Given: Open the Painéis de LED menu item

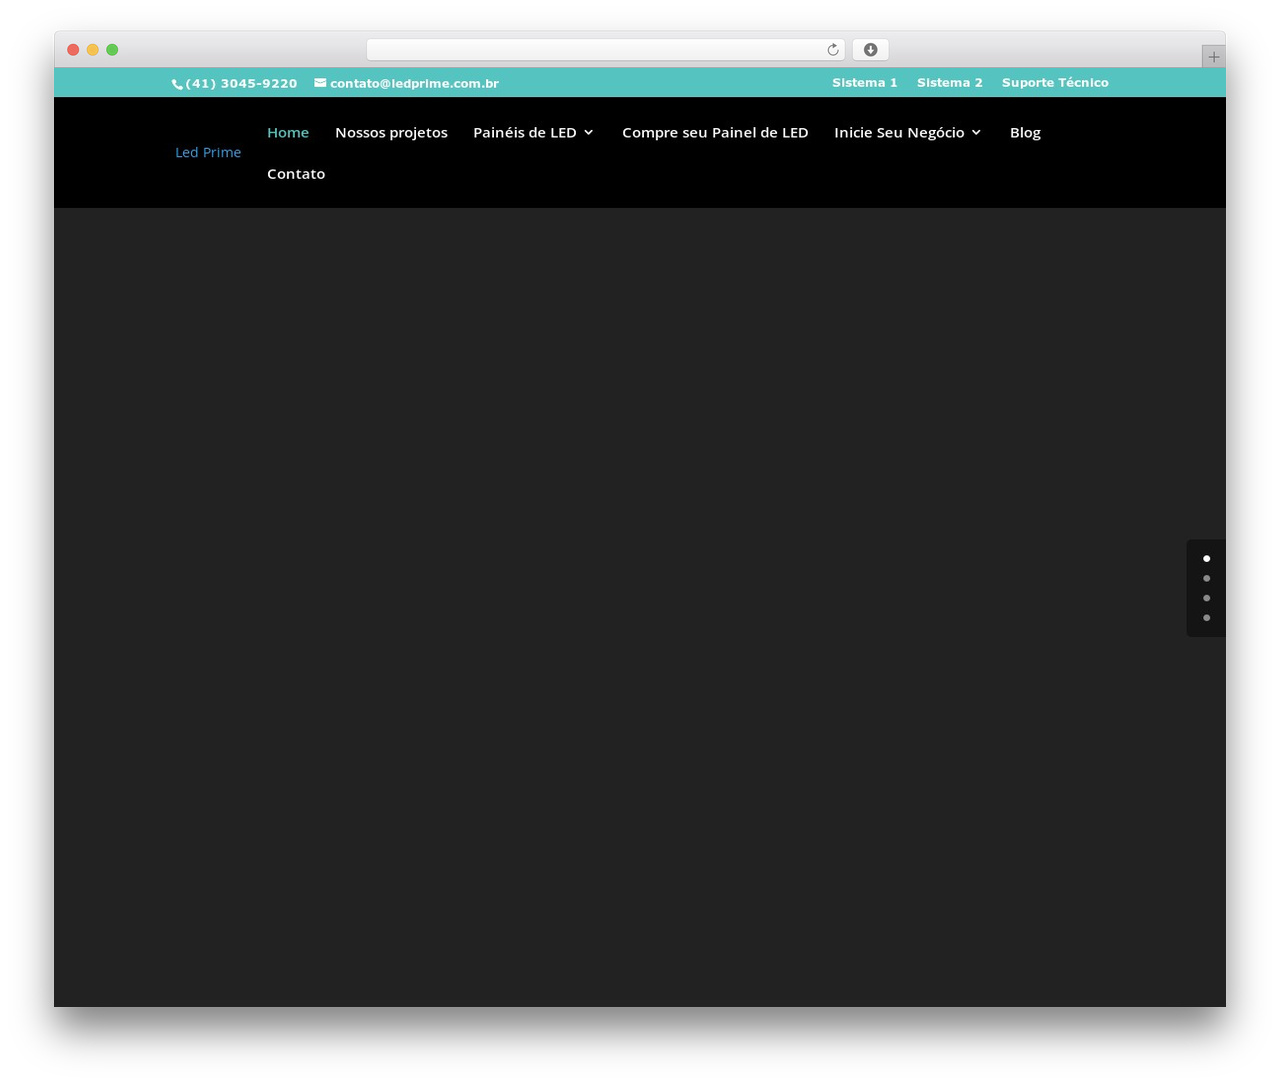Looking at the screenshot, I should (x=525, y=133).
